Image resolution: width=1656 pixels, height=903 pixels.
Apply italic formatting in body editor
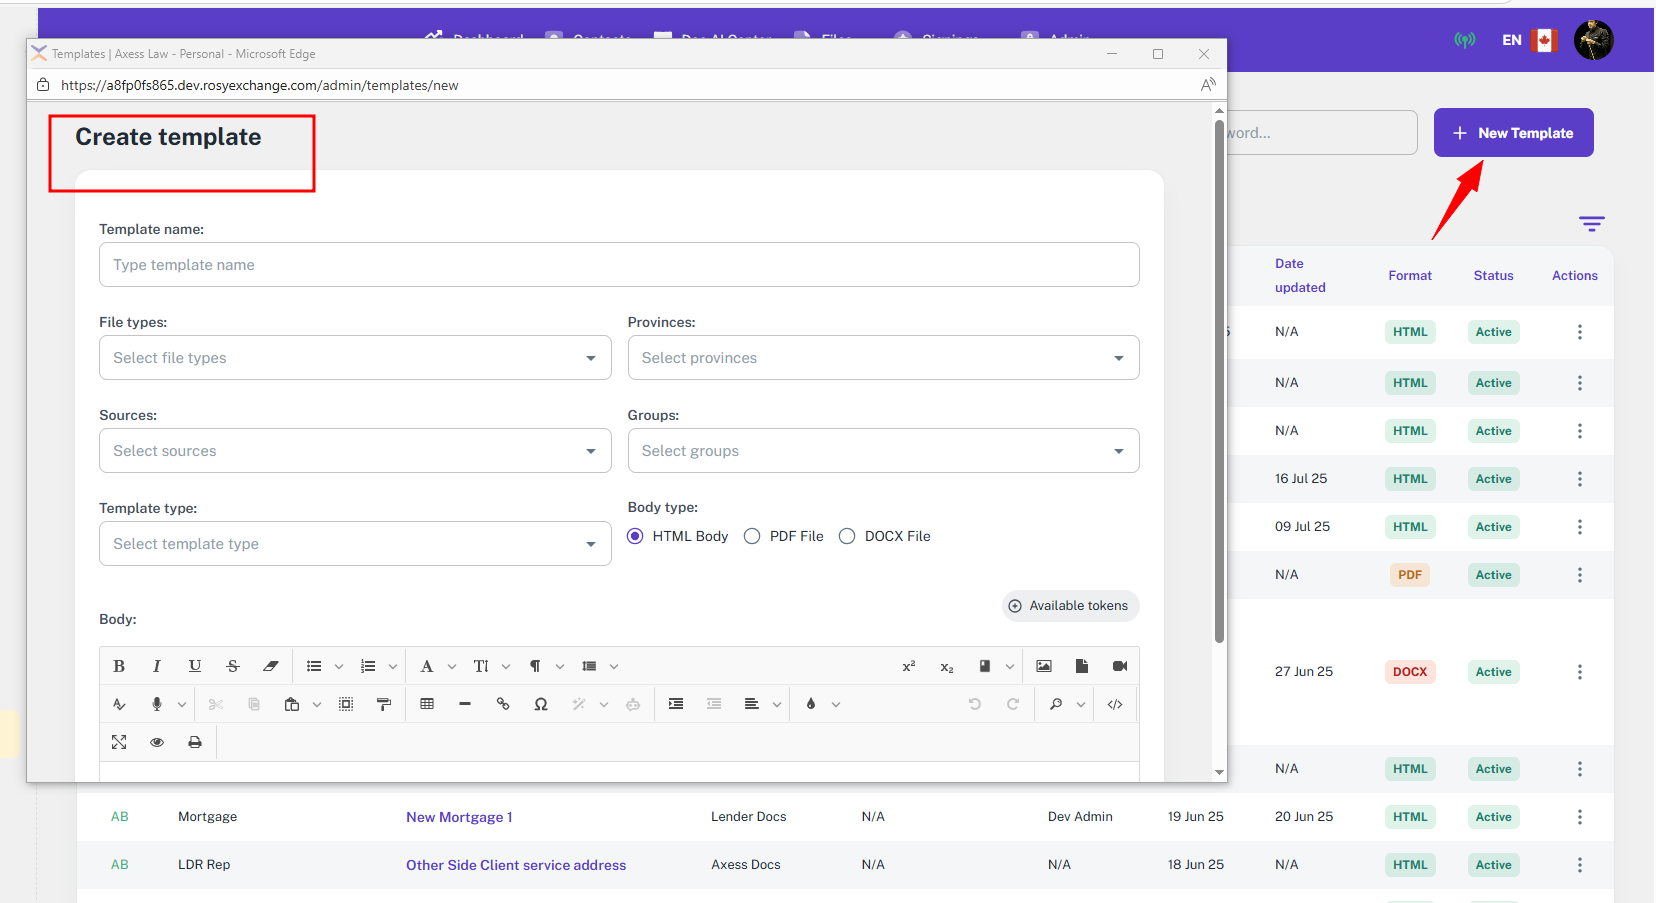[x=157, y=666]
